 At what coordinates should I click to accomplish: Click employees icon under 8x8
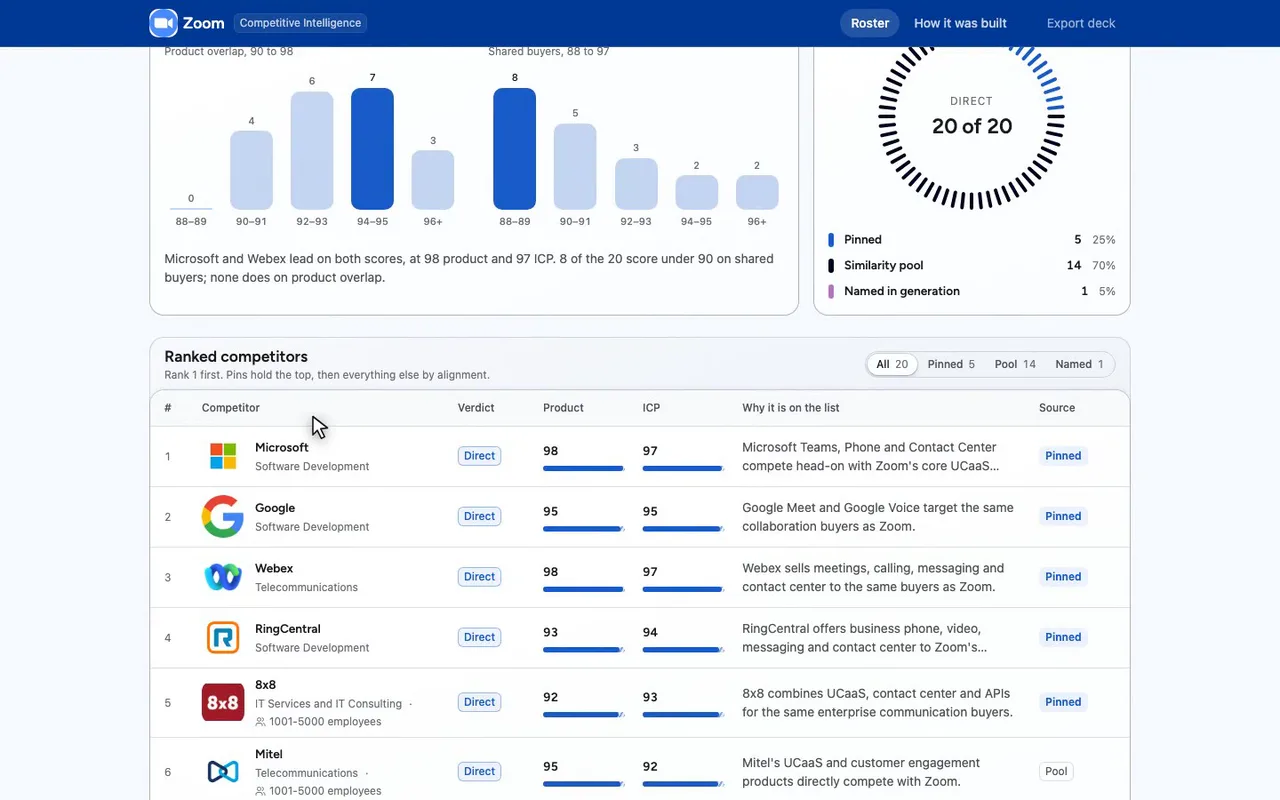coord(260,722)
